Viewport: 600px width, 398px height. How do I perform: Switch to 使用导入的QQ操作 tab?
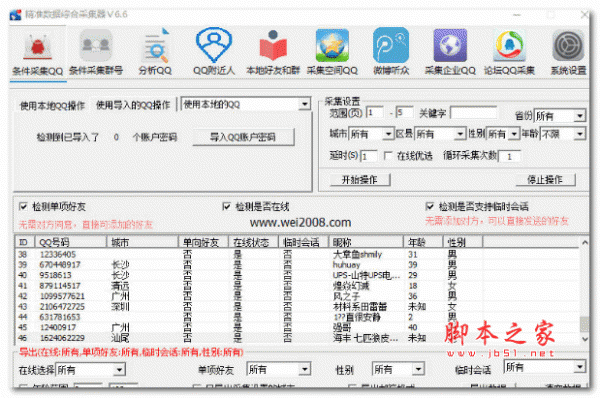coord(133,105)
